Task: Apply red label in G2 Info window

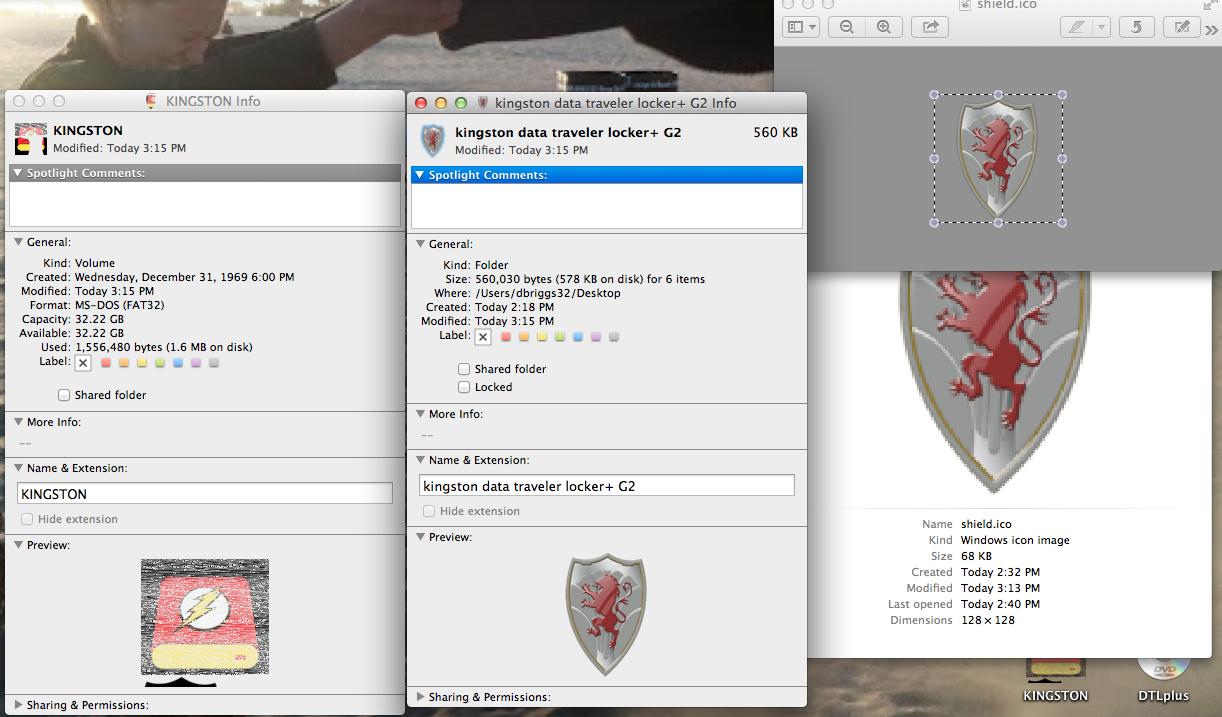Action: pos(506,337)
